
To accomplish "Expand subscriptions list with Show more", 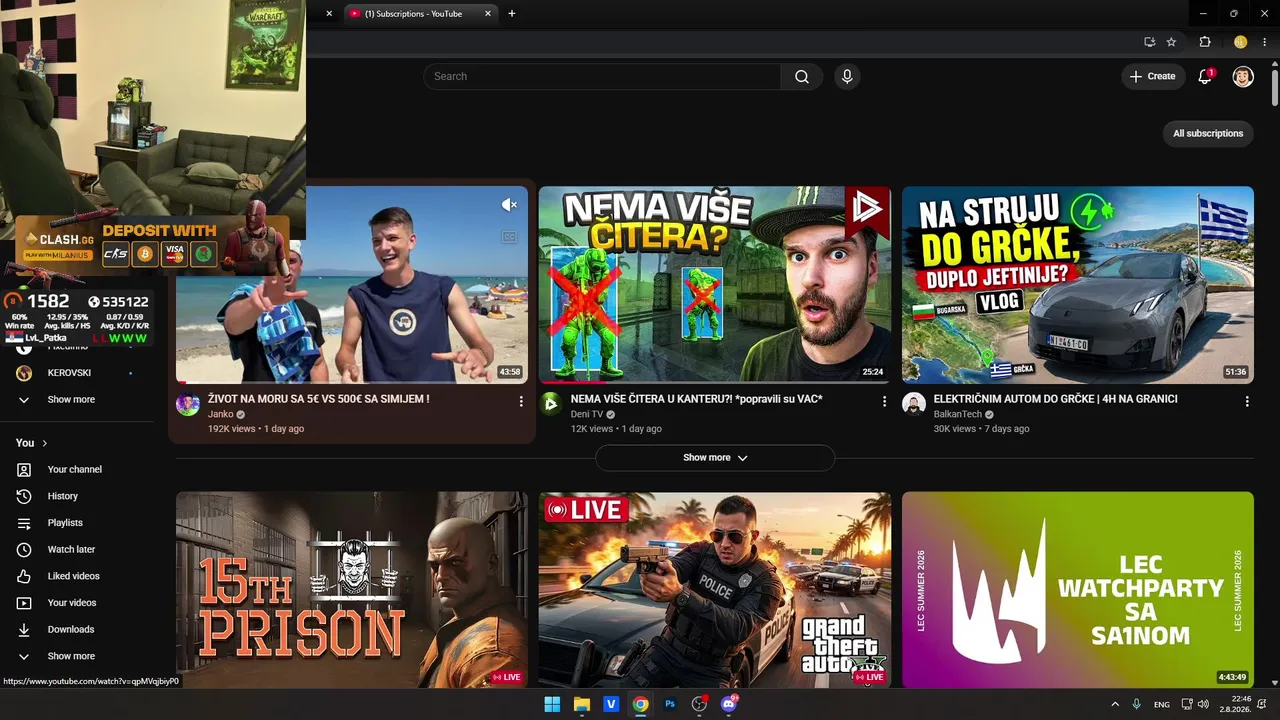I will click(70, 400).
